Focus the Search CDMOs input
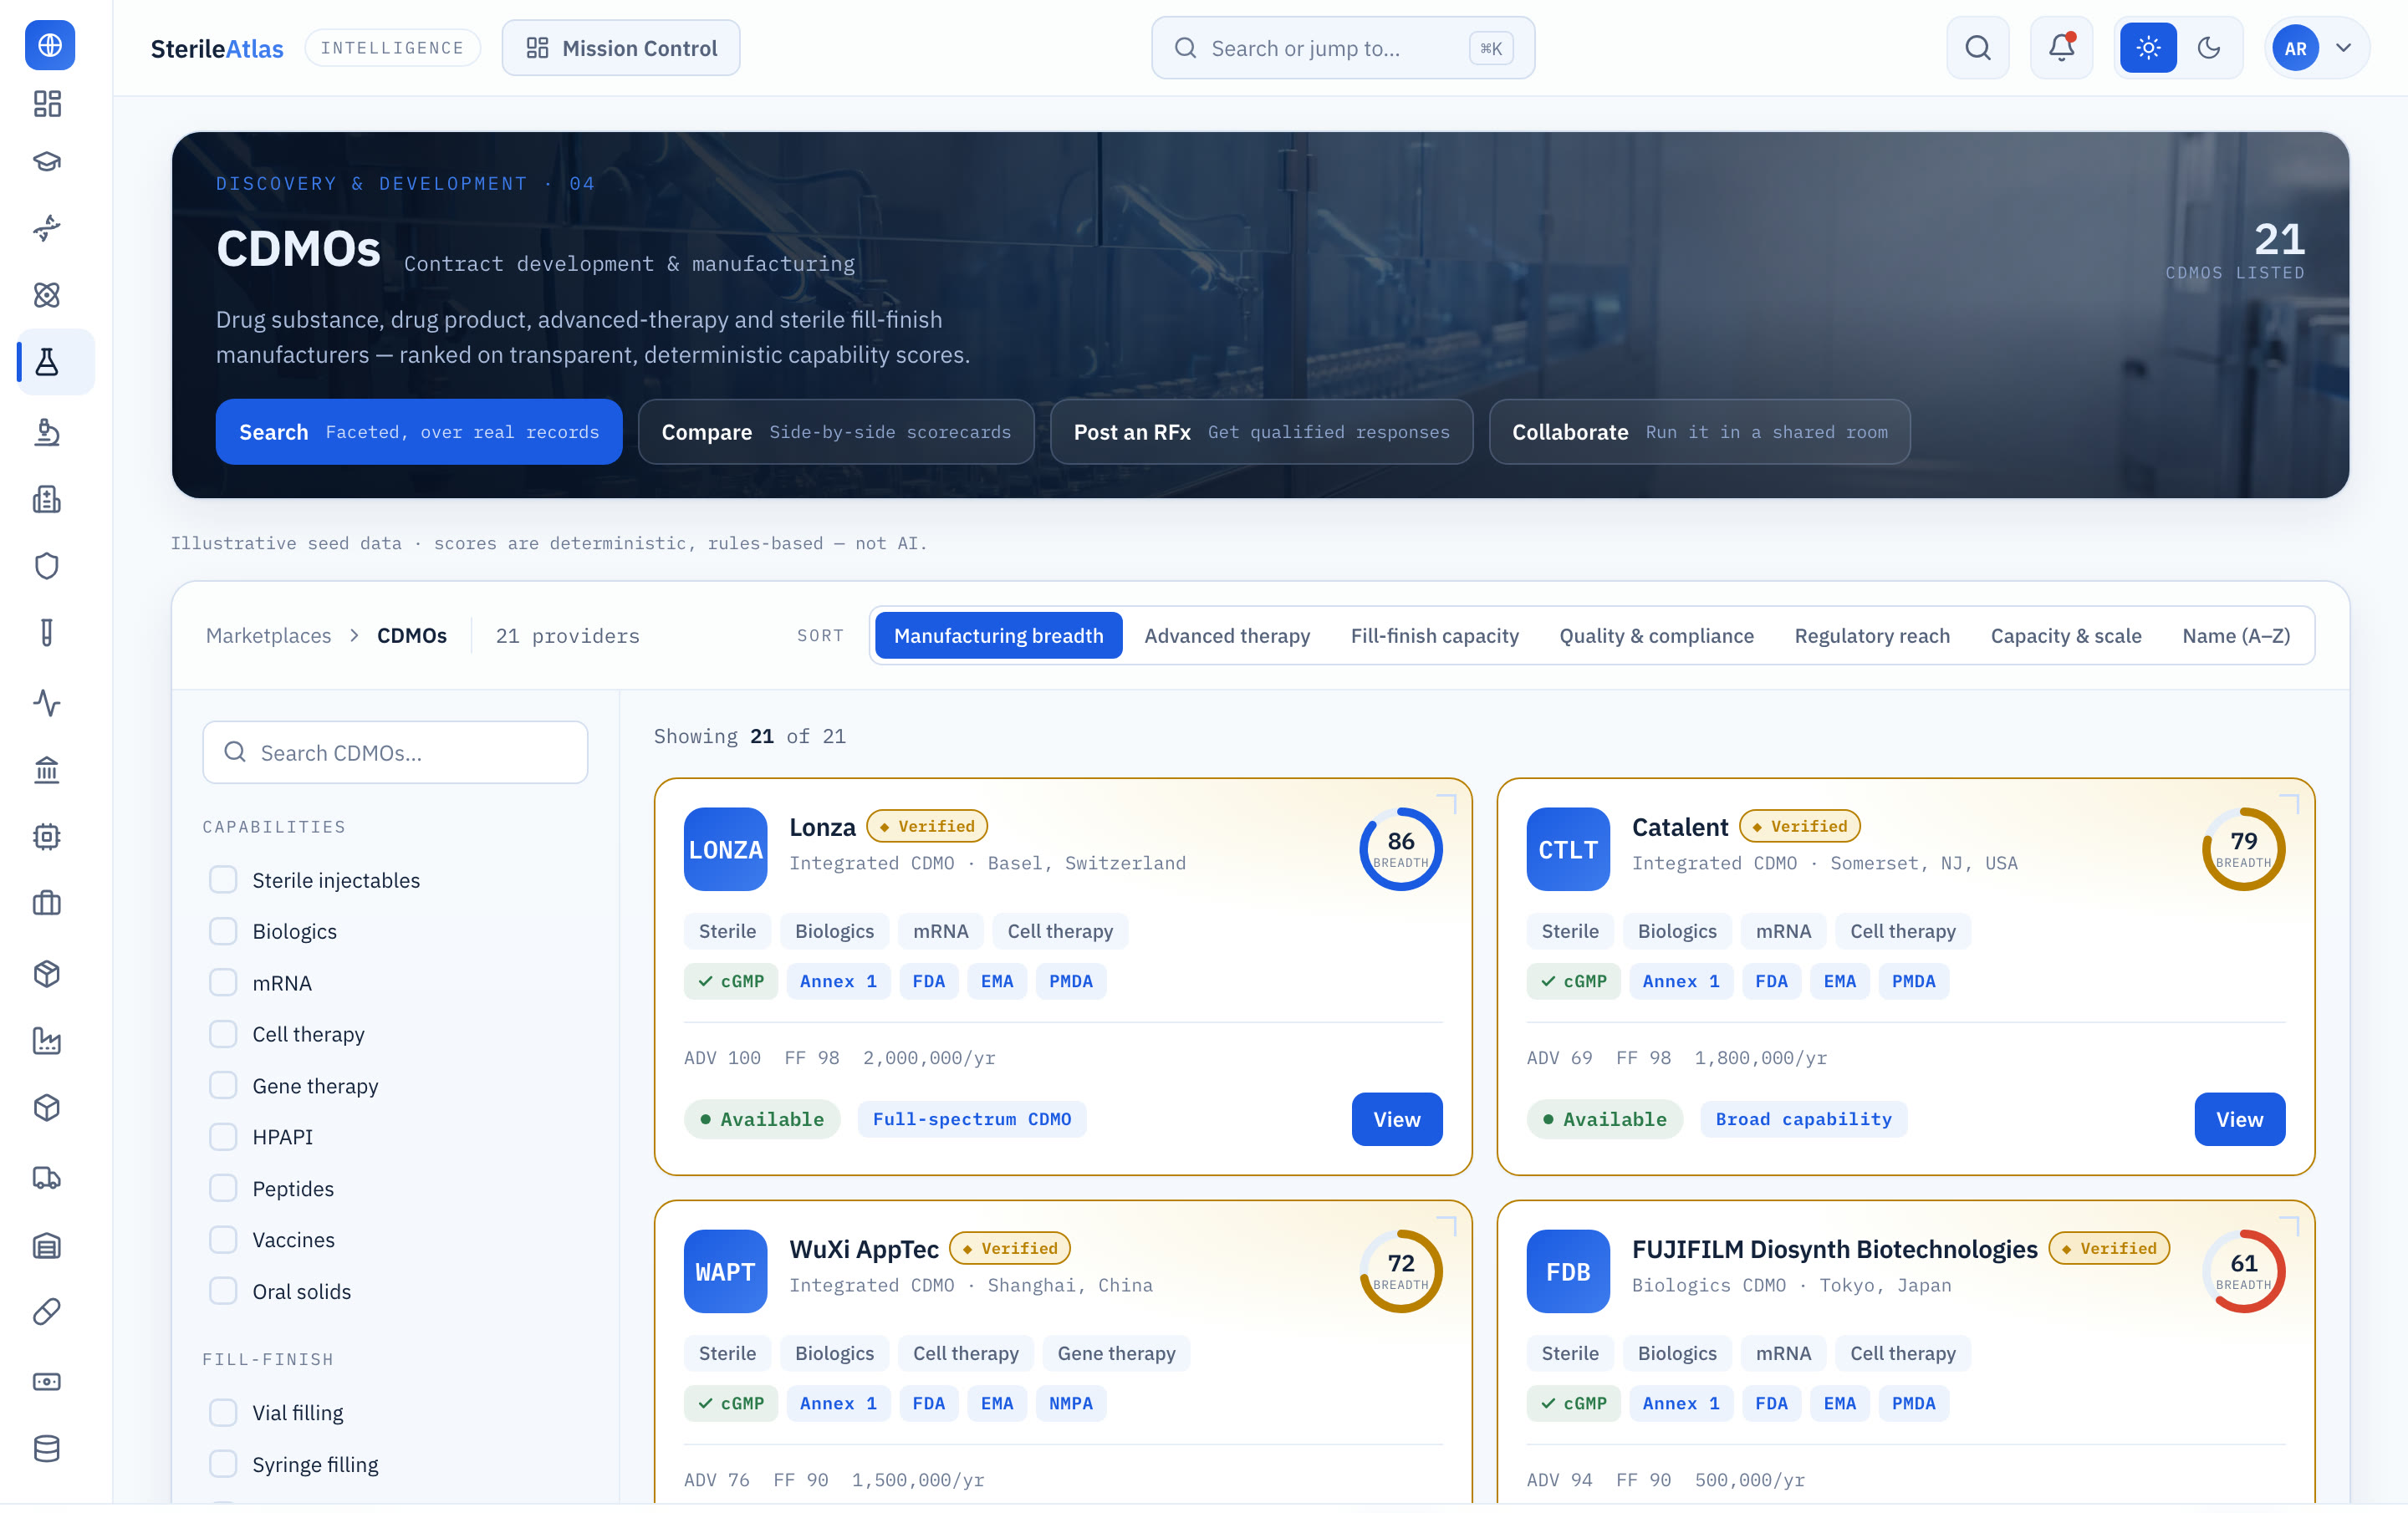Image resolution: width=2408 pixels, height=1513 pixels. [x=395, y=753]
